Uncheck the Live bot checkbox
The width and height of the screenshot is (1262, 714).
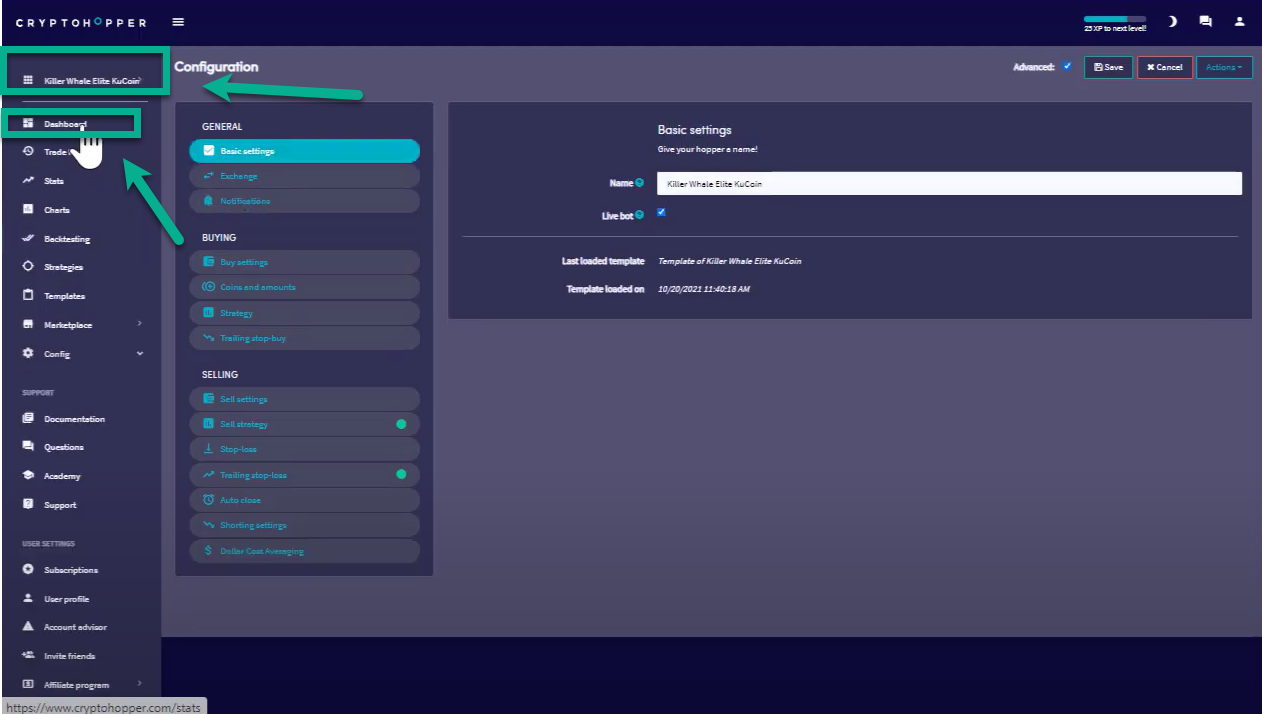point(661,213)
